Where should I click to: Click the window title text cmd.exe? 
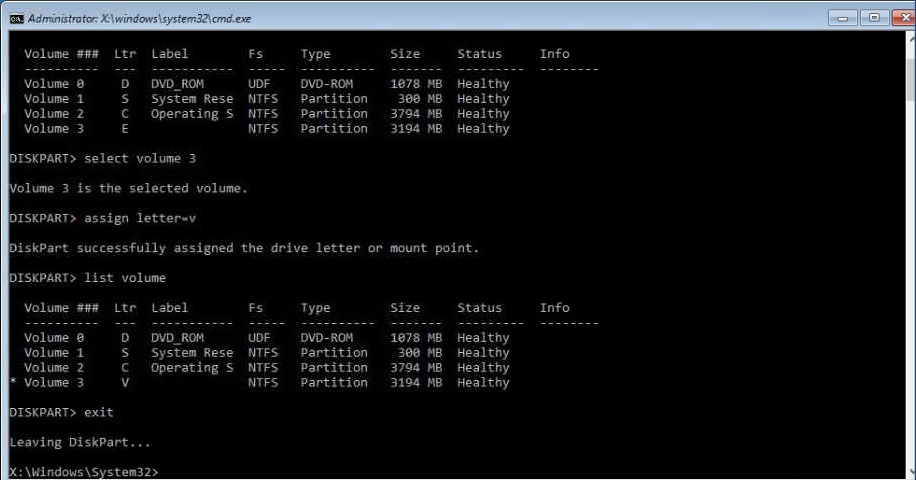pyautogui.click(x=140, y=19)
